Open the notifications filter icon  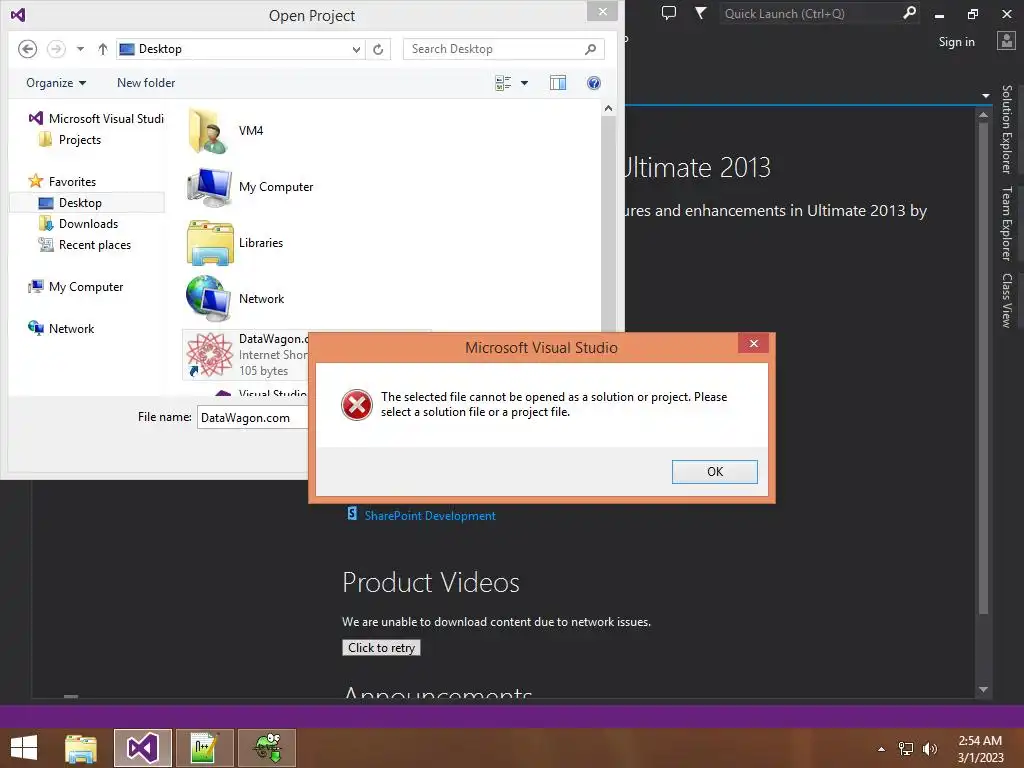click(x=700, y=13)
